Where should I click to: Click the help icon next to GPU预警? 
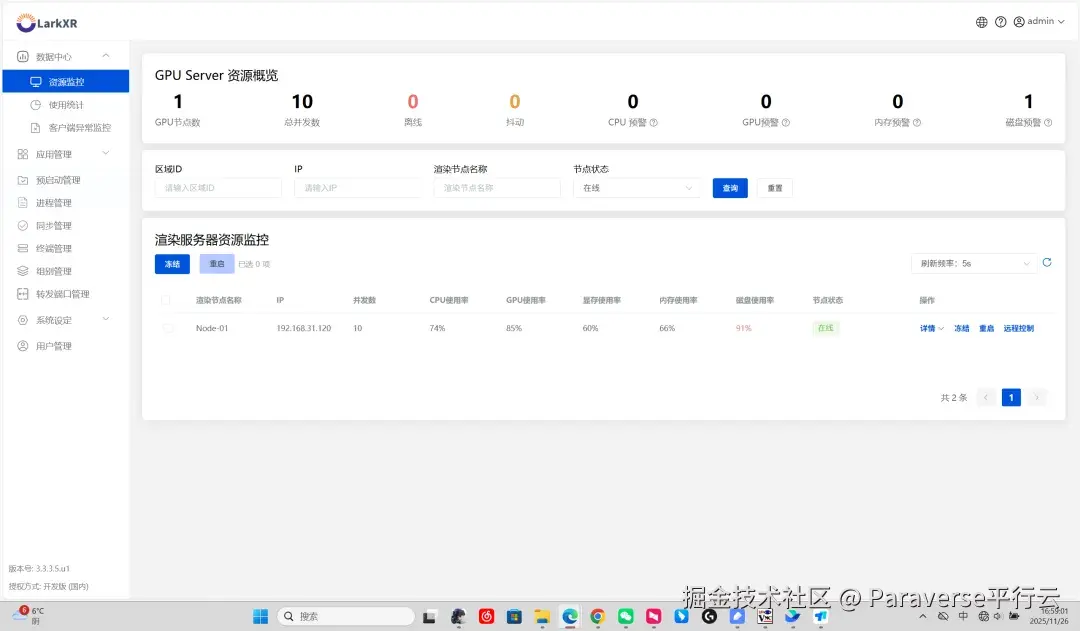pyautogui.click(x=786, y=123)
